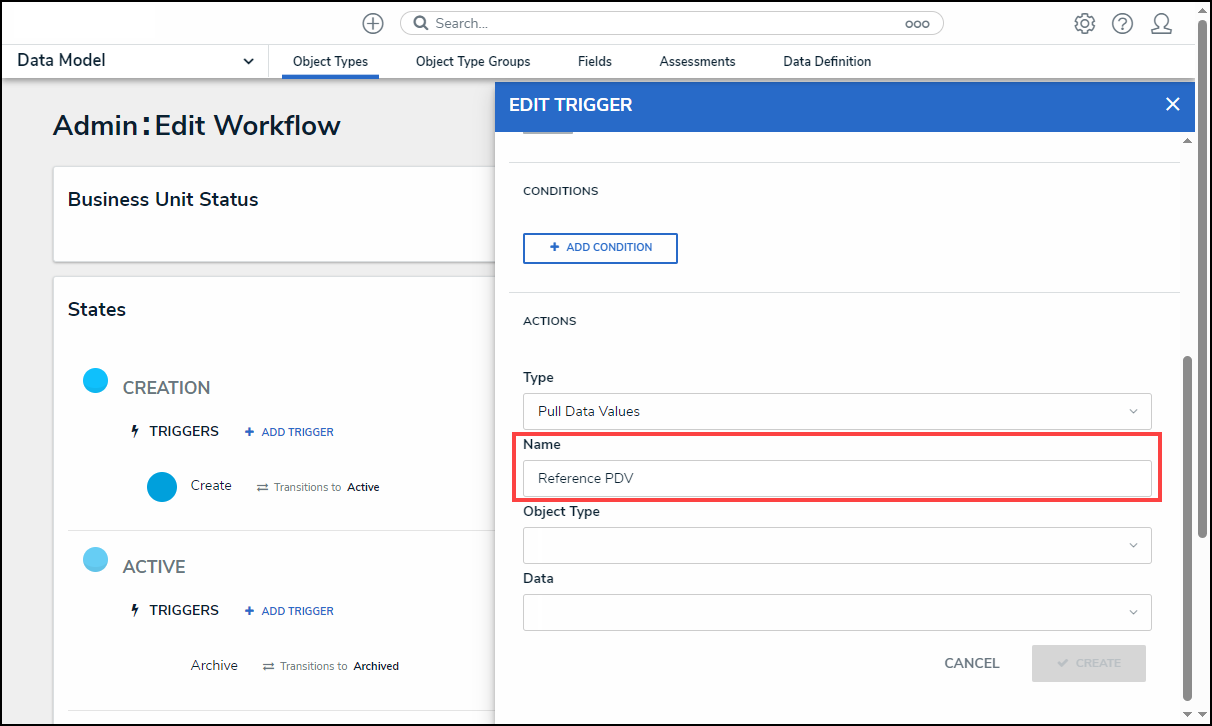Screen dimensions: 1212x726
Task: Click the plus create icon beside search
Action: (x=373, y=23)
